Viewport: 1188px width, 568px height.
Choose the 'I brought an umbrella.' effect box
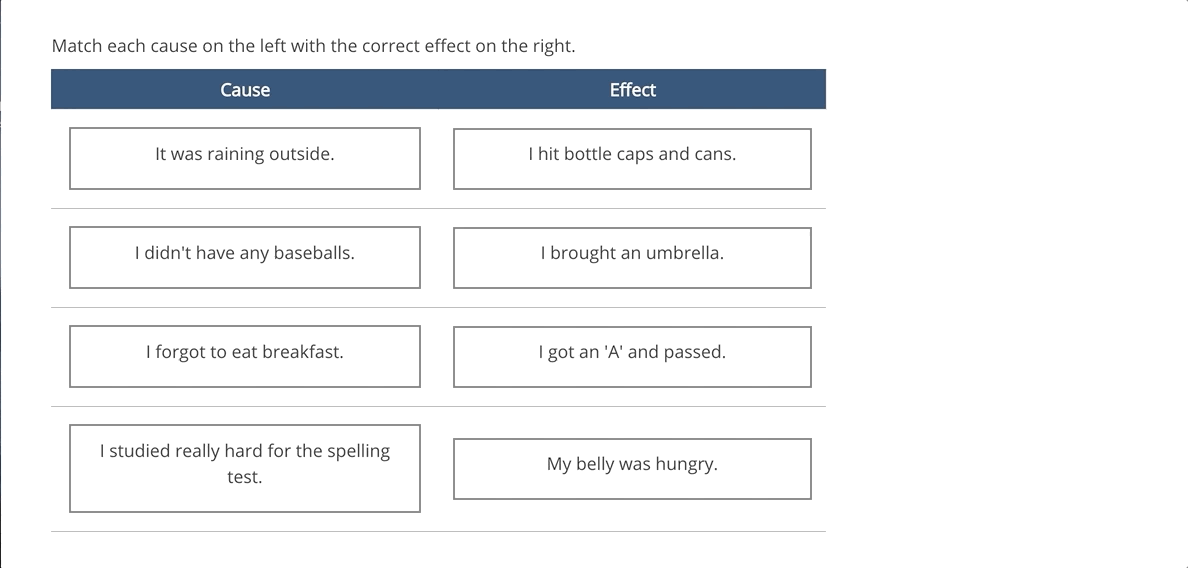[x=632, y=258]
